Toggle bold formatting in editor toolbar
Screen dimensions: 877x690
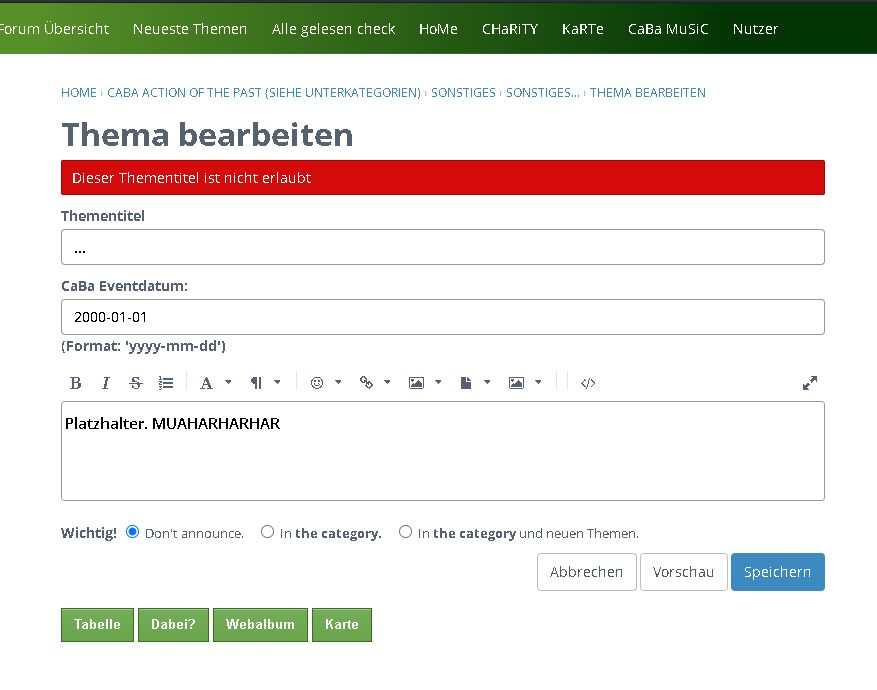(x=75, y=383)
